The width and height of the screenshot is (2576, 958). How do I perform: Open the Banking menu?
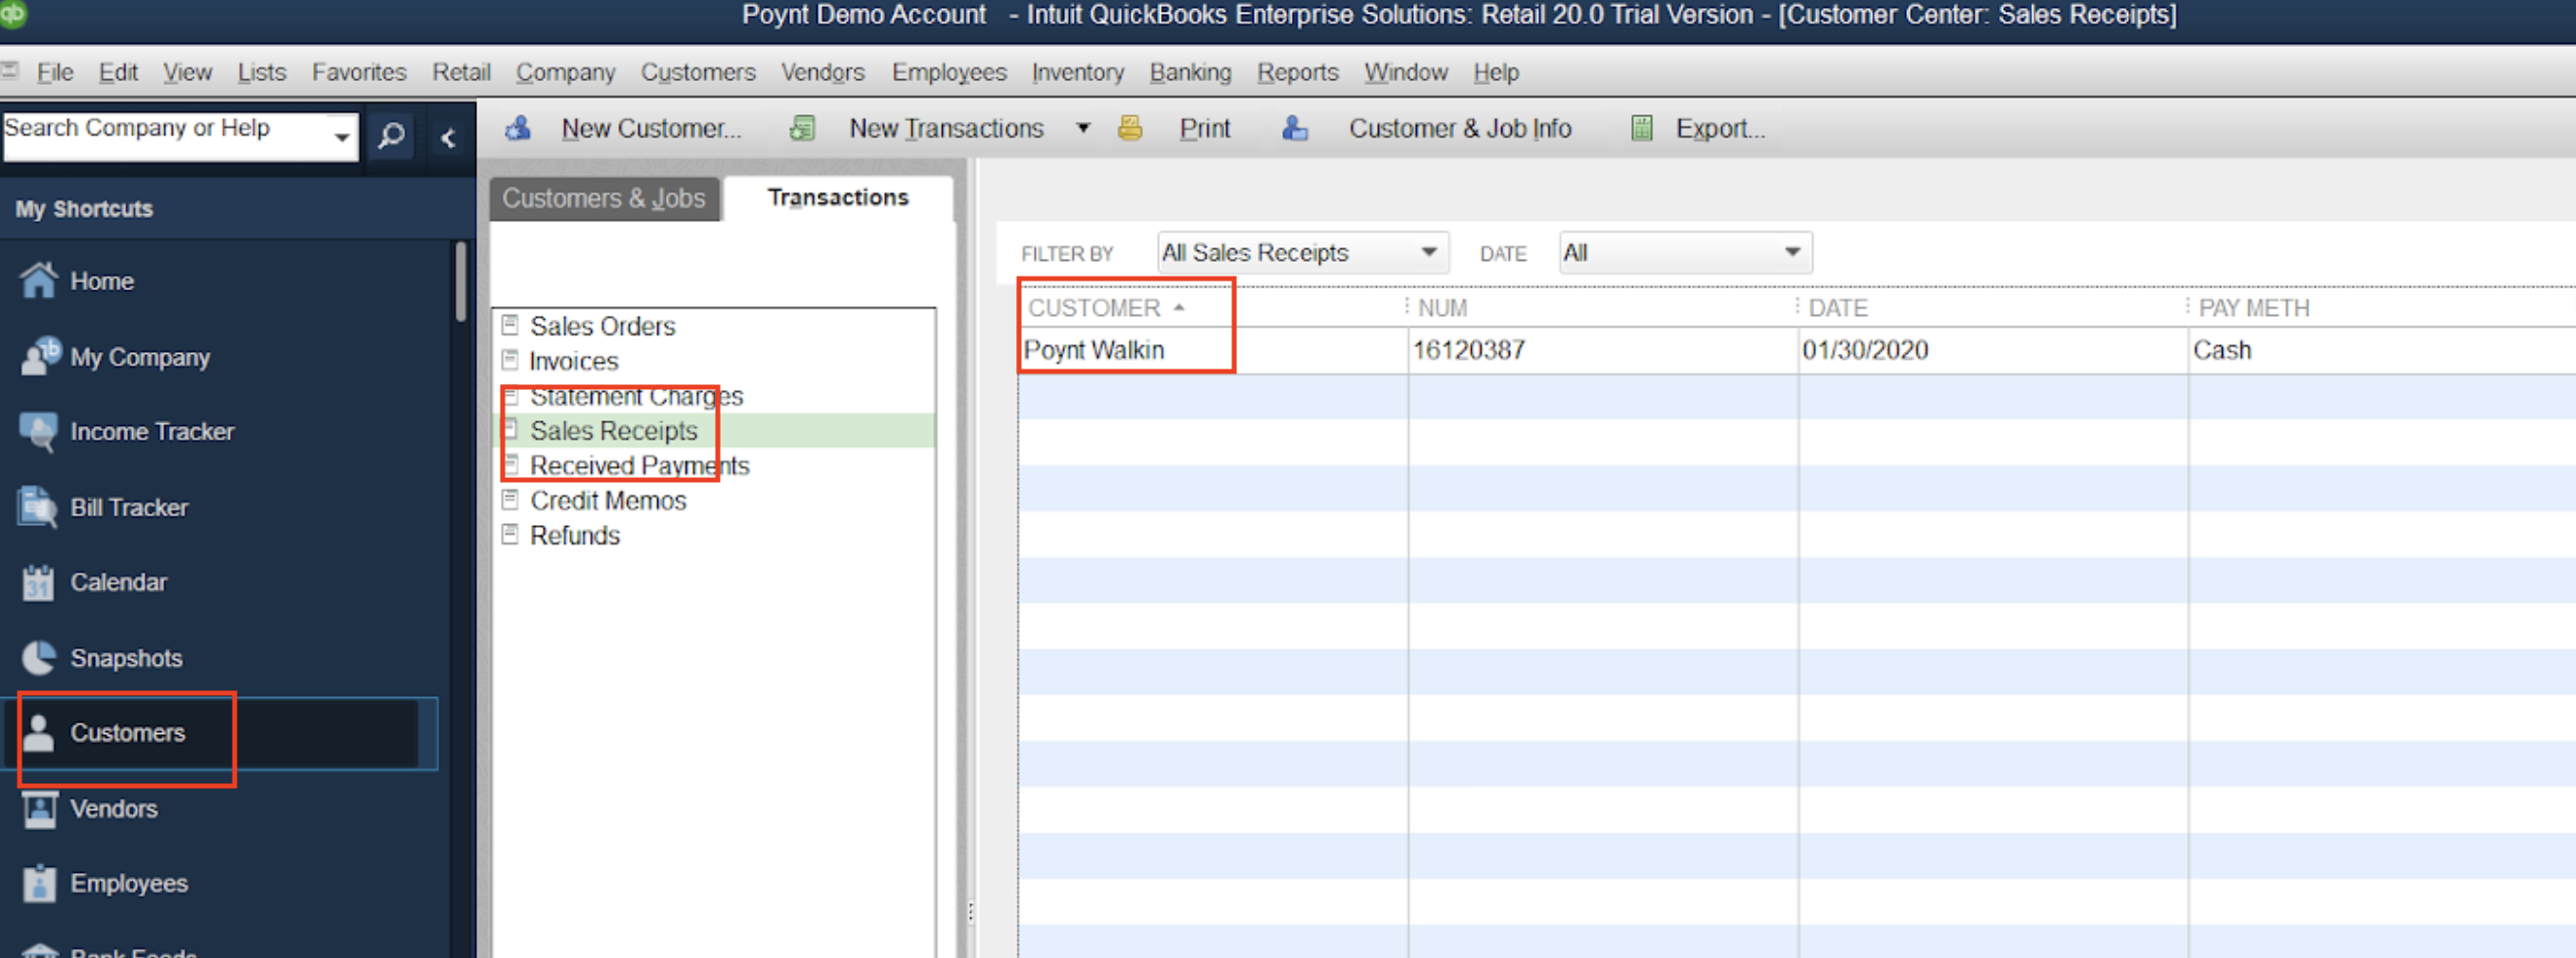pos(1190,72)
